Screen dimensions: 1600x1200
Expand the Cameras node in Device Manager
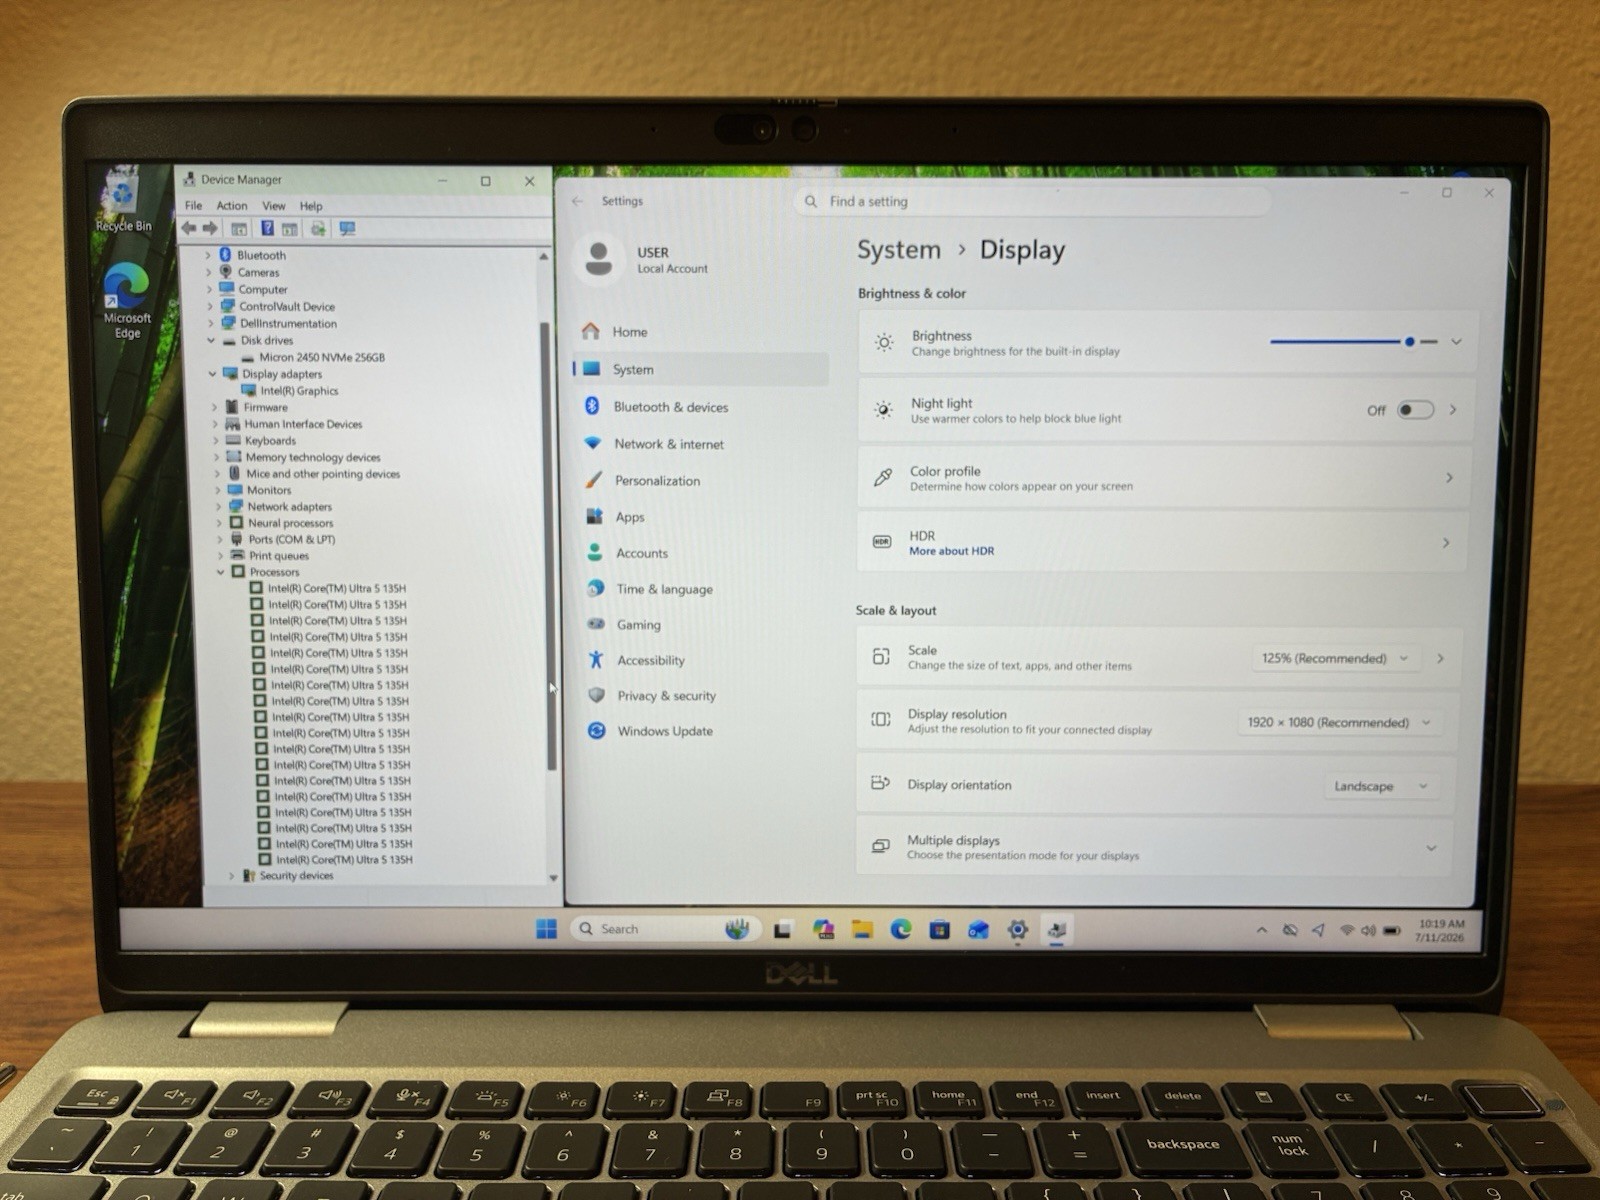208,272
